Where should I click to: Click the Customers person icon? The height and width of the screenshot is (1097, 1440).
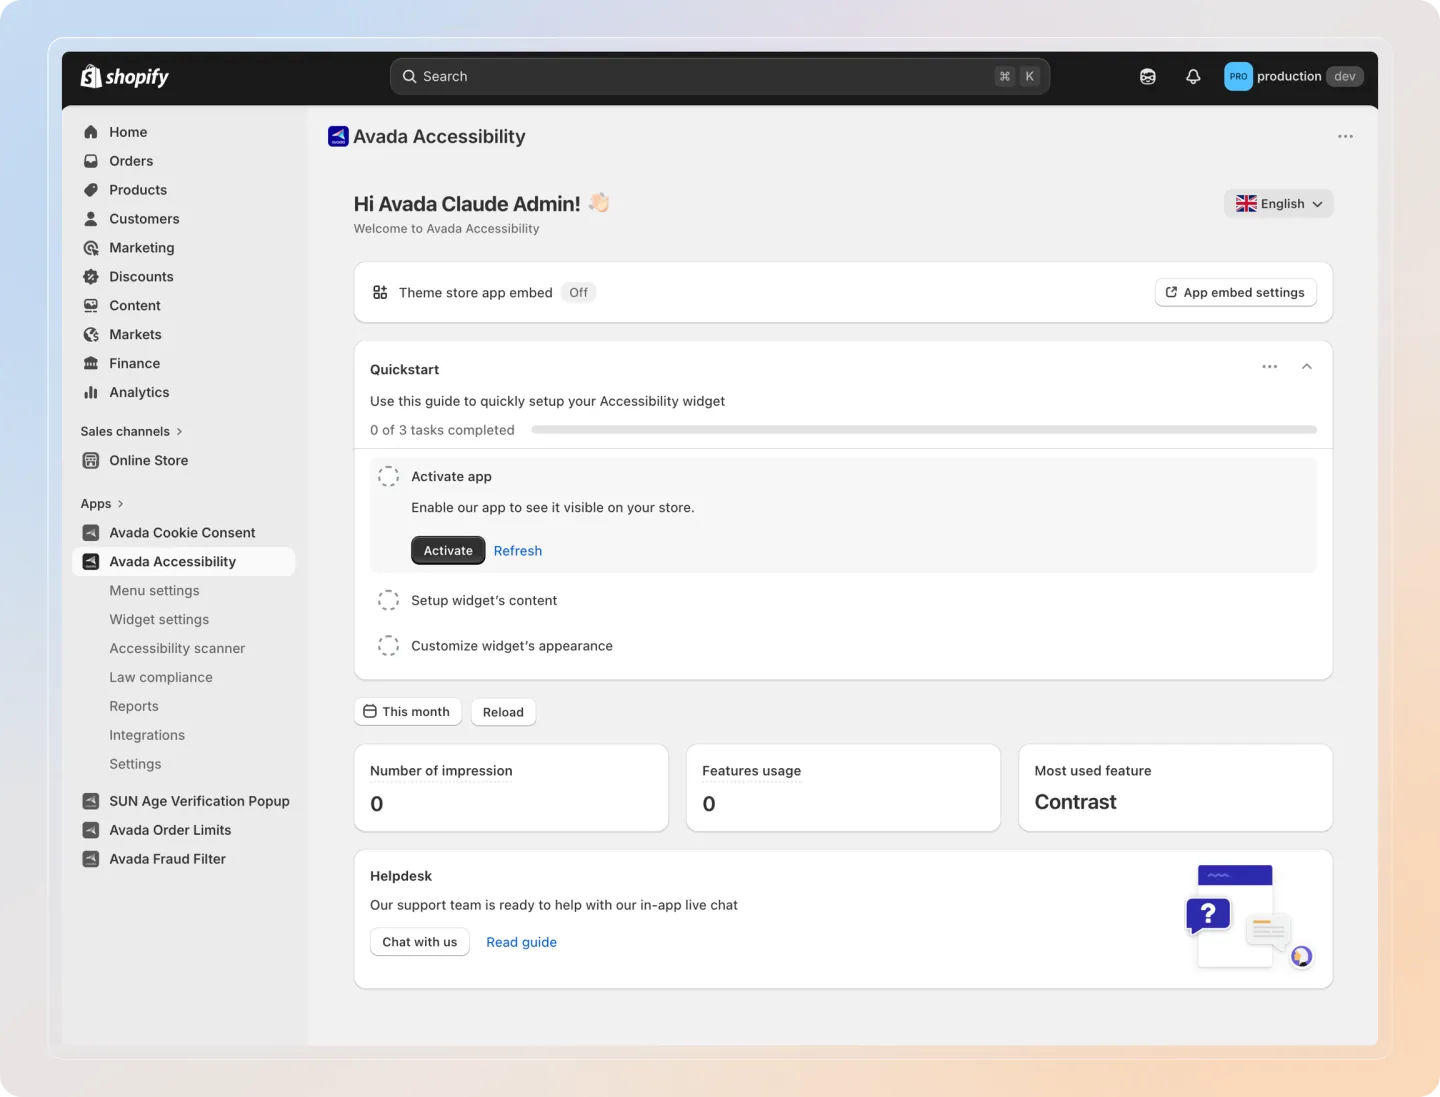coord(91,219)
